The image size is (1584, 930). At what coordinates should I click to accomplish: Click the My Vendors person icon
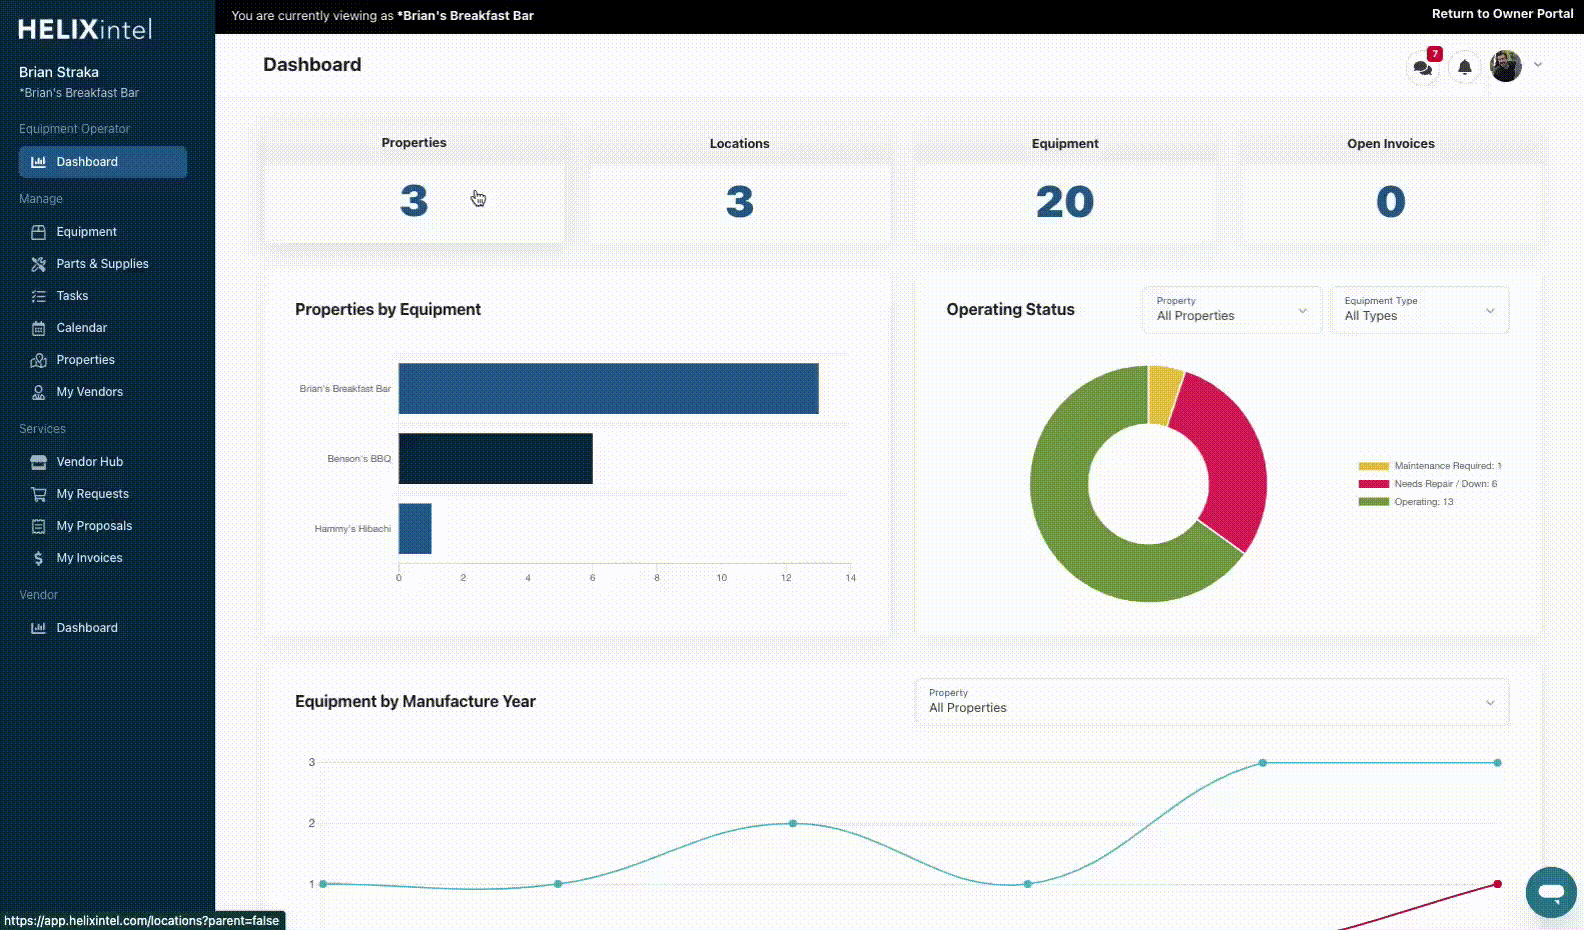point(38,392)
